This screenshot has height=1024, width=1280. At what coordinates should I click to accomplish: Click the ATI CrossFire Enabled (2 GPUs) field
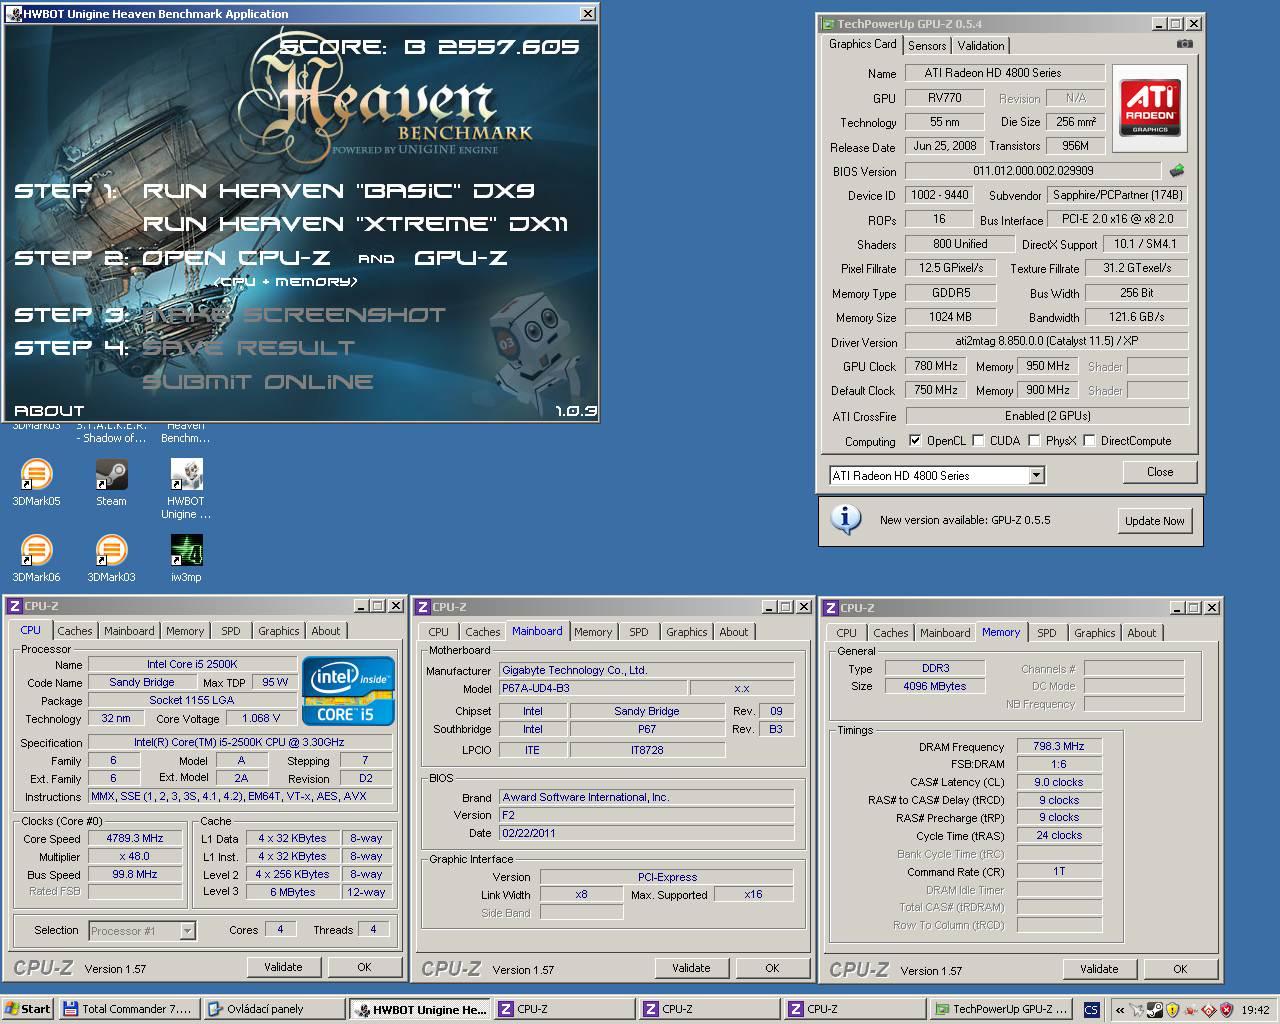tap(1047, 416)
